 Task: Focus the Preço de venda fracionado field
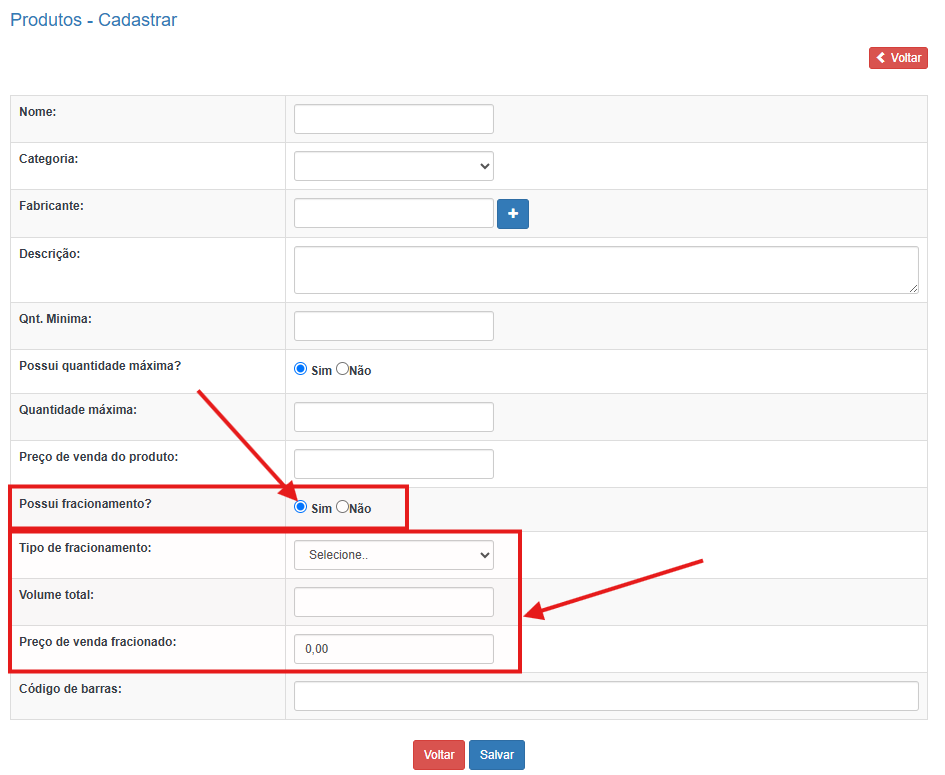click(393, 649)
